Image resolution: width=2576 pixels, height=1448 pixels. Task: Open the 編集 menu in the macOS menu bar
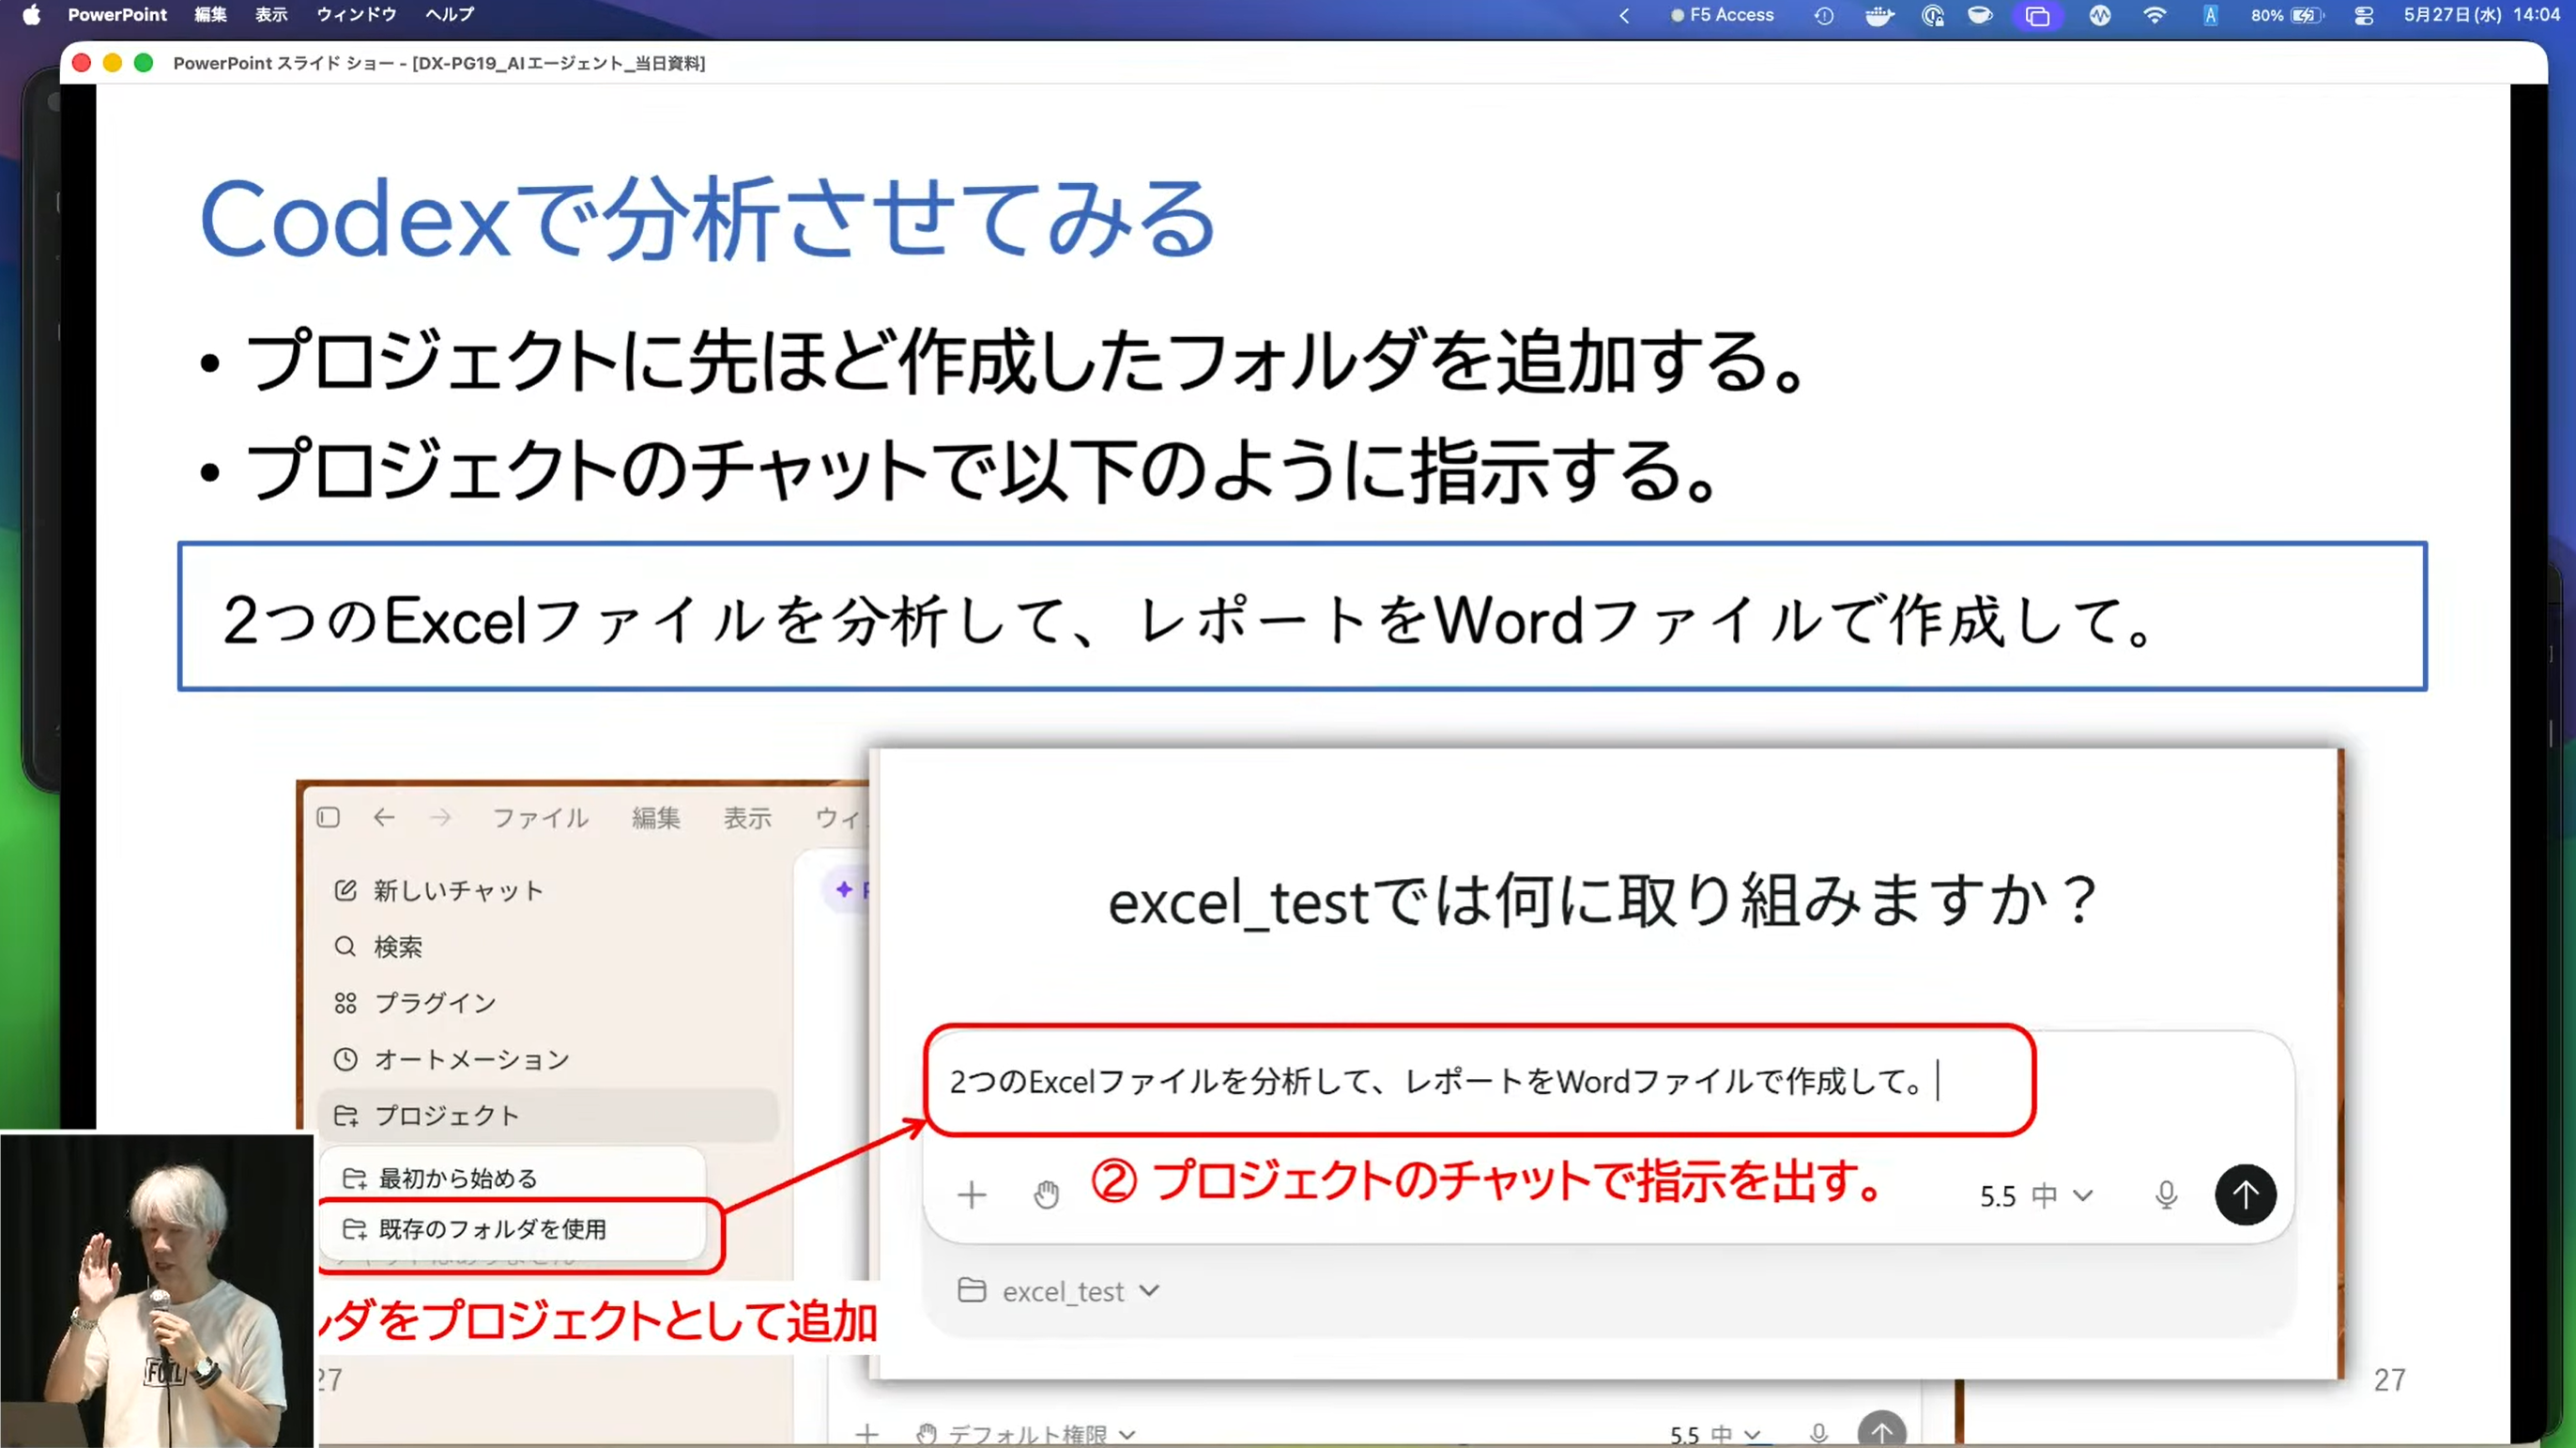(x=210, y=15)
